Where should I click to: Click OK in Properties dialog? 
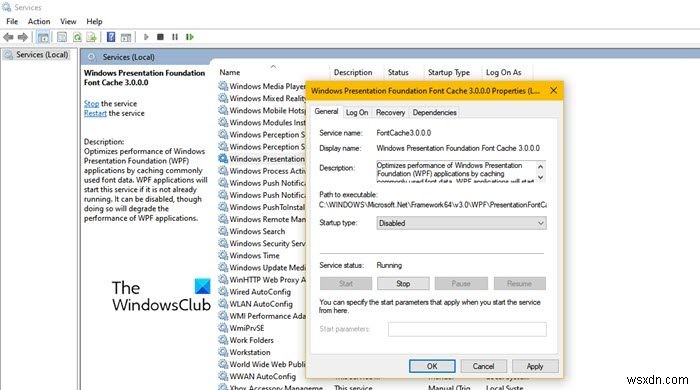432,366
